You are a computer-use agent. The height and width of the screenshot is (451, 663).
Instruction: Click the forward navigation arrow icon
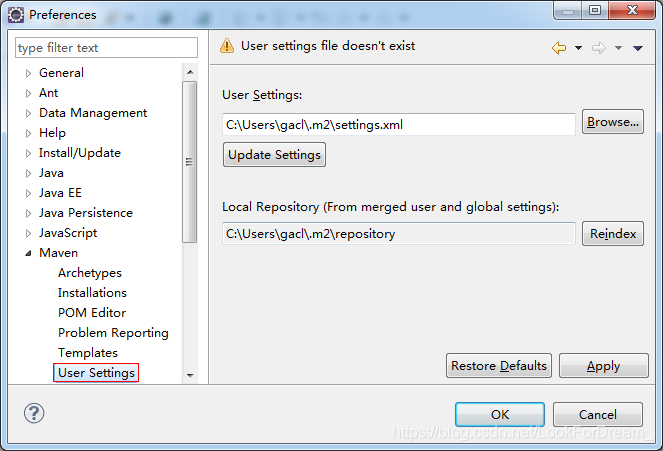tap(599, 48)
